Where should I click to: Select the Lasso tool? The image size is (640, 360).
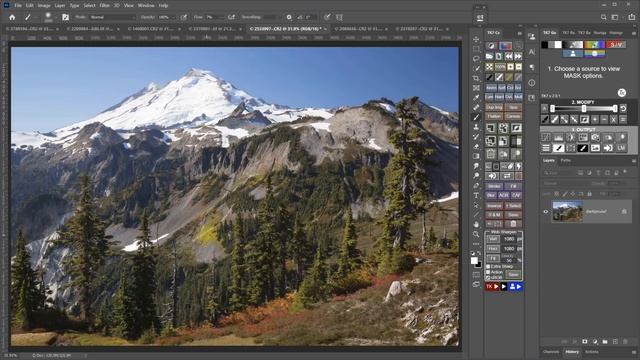point(476,59)
